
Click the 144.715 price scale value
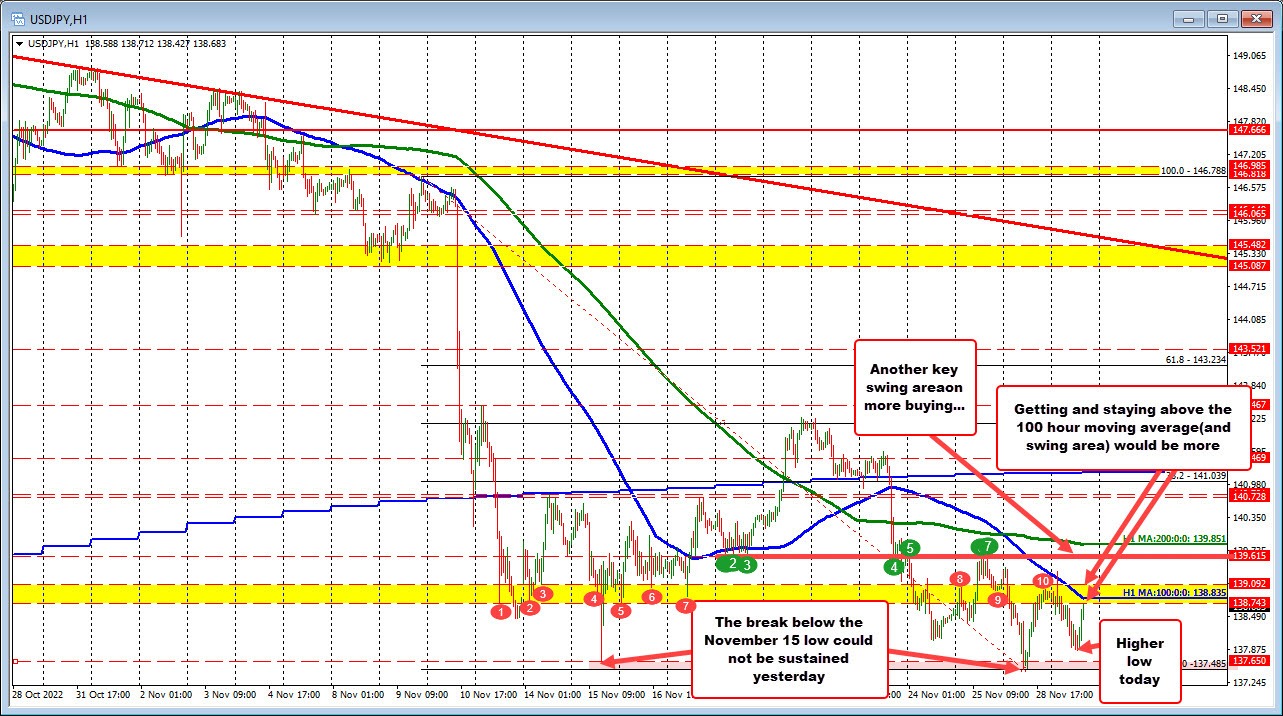coord(1251,287)
